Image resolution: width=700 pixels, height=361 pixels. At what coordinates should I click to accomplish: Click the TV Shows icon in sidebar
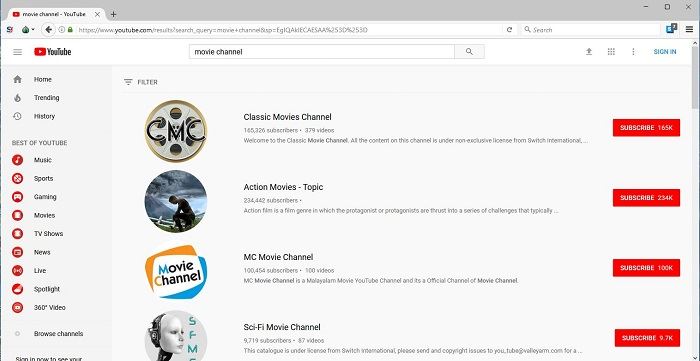pos(17,234)
